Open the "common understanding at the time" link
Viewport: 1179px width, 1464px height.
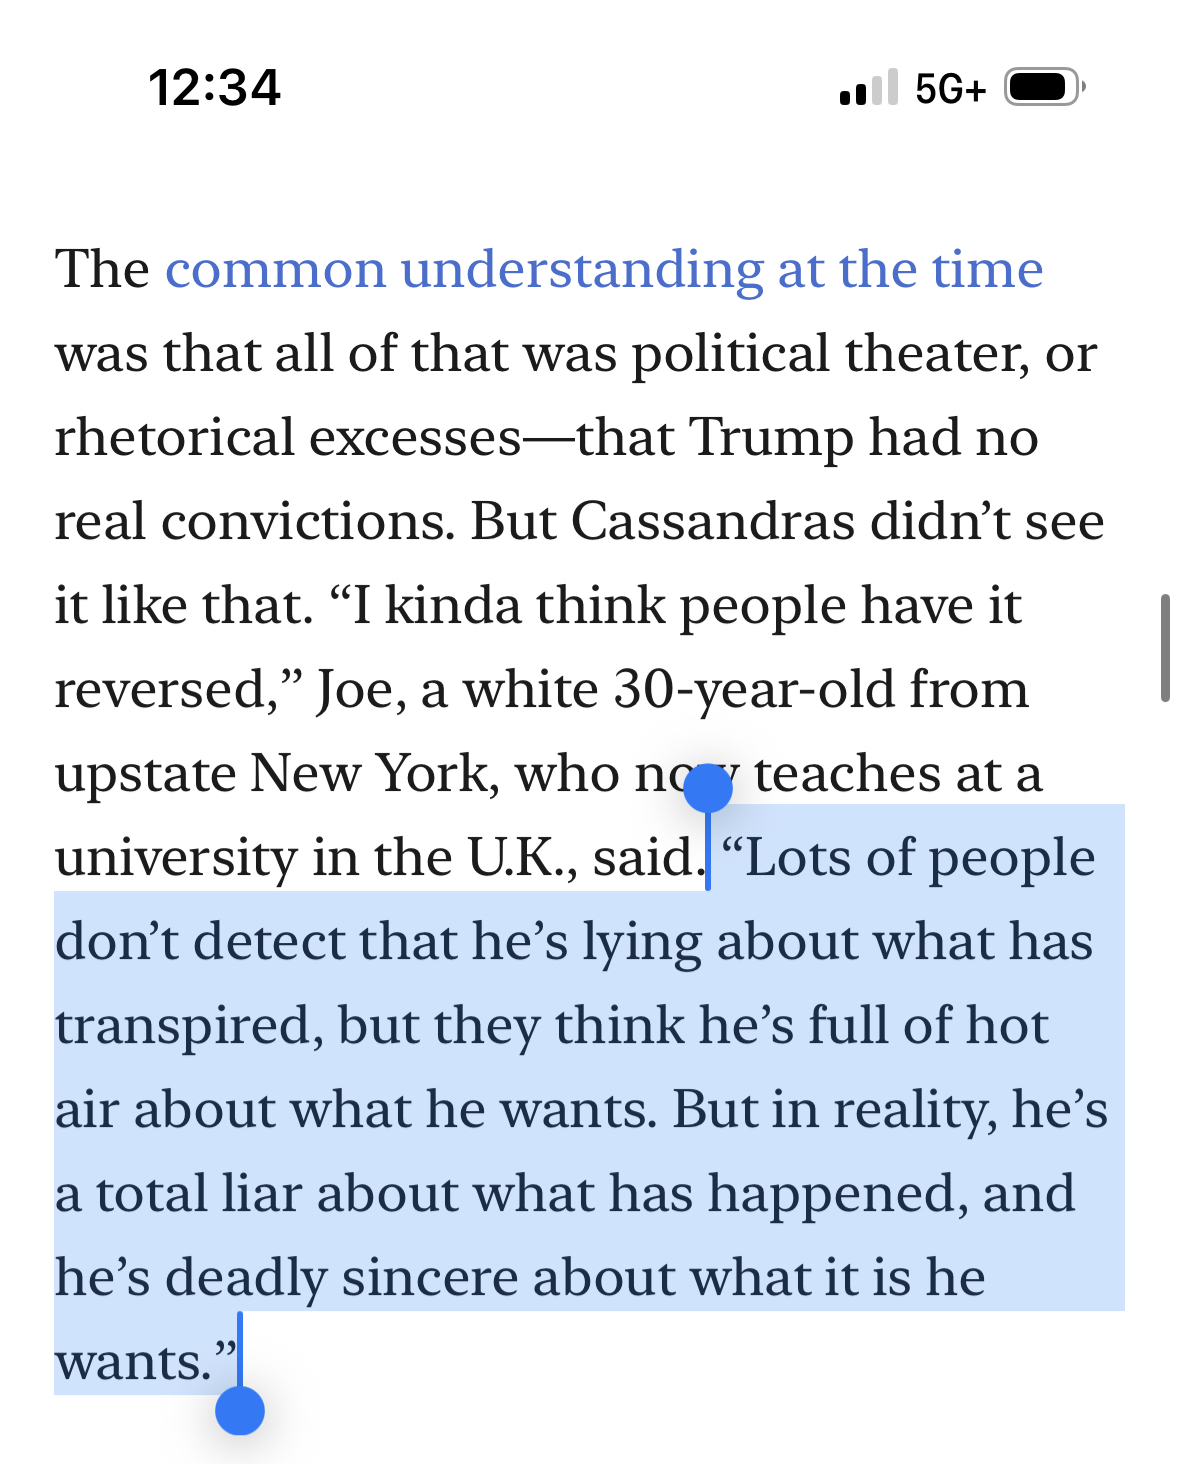point(604,270)
